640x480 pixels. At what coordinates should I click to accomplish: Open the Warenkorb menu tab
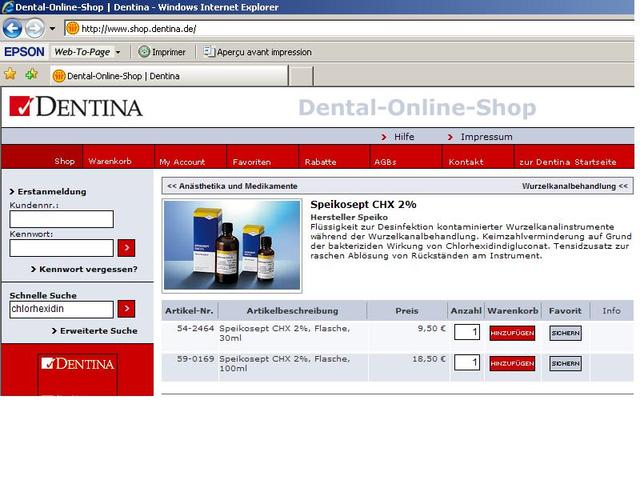pyautogui.click(x=109, y=161)
